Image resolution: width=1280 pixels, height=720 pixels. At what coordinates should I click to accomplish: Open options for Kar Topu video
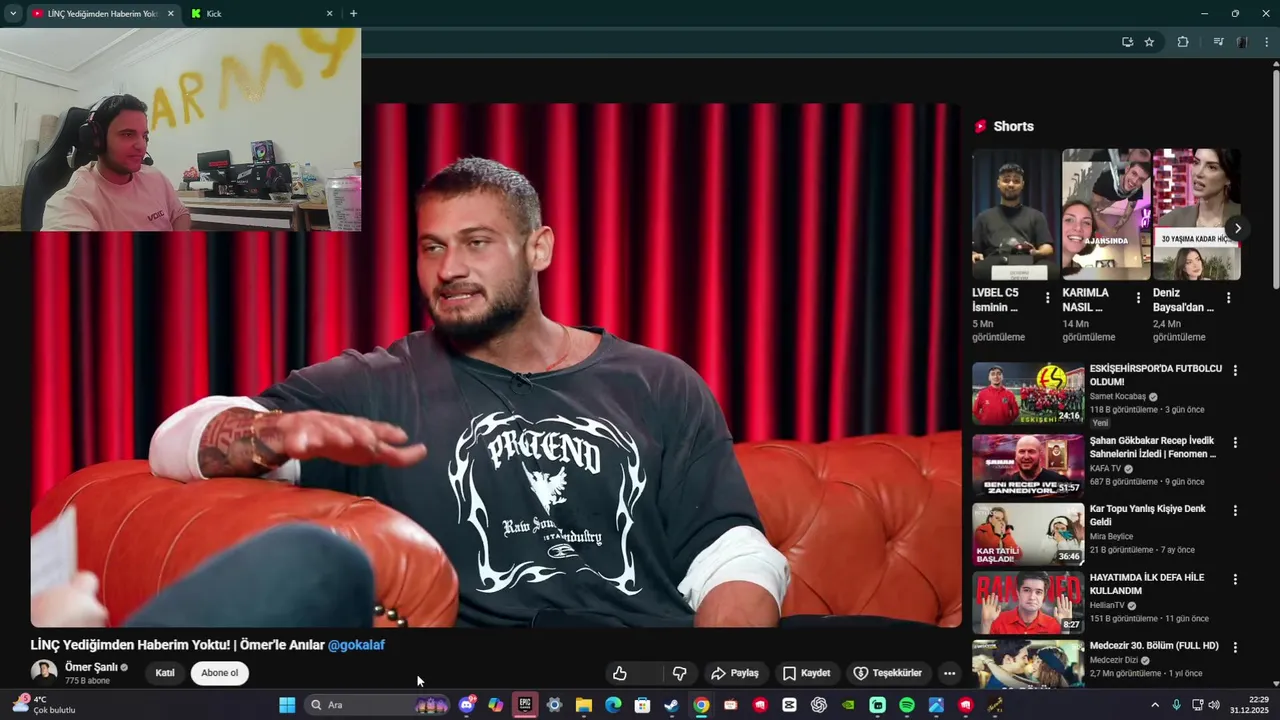(x=1235, y=510)
